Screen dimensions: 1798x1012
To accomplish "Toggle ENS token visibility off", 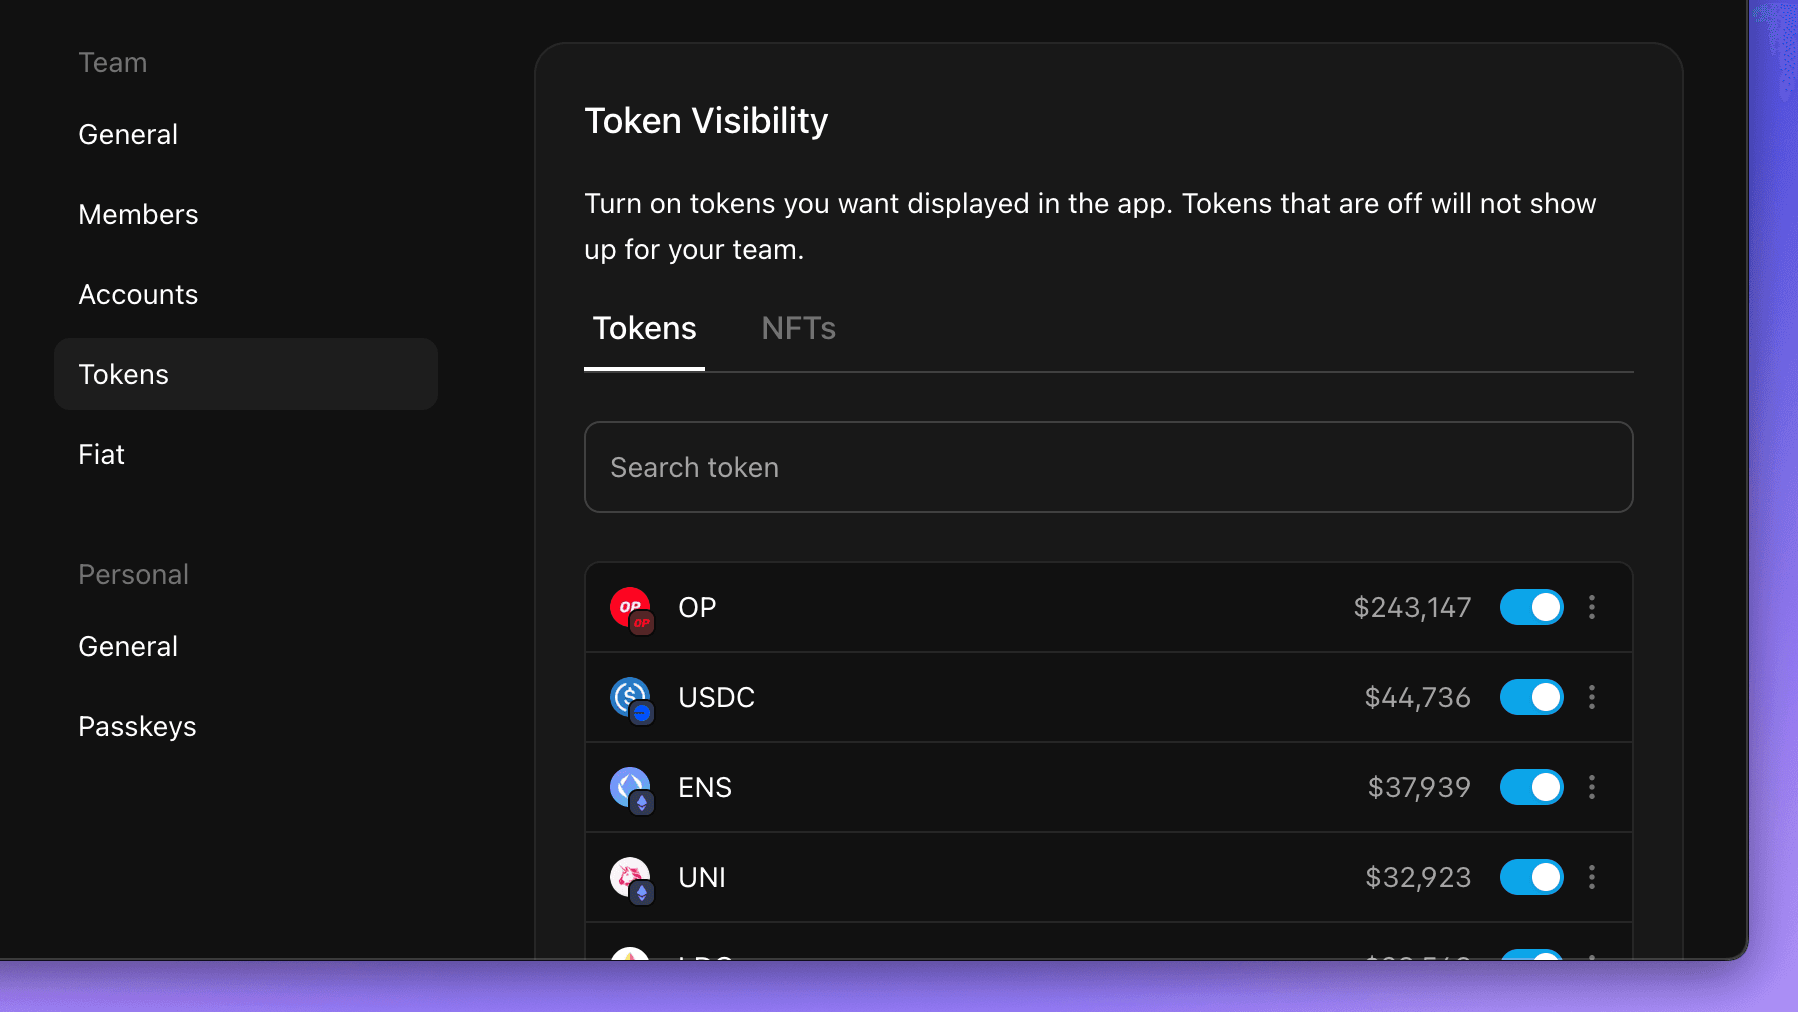I will (1531, 787).
